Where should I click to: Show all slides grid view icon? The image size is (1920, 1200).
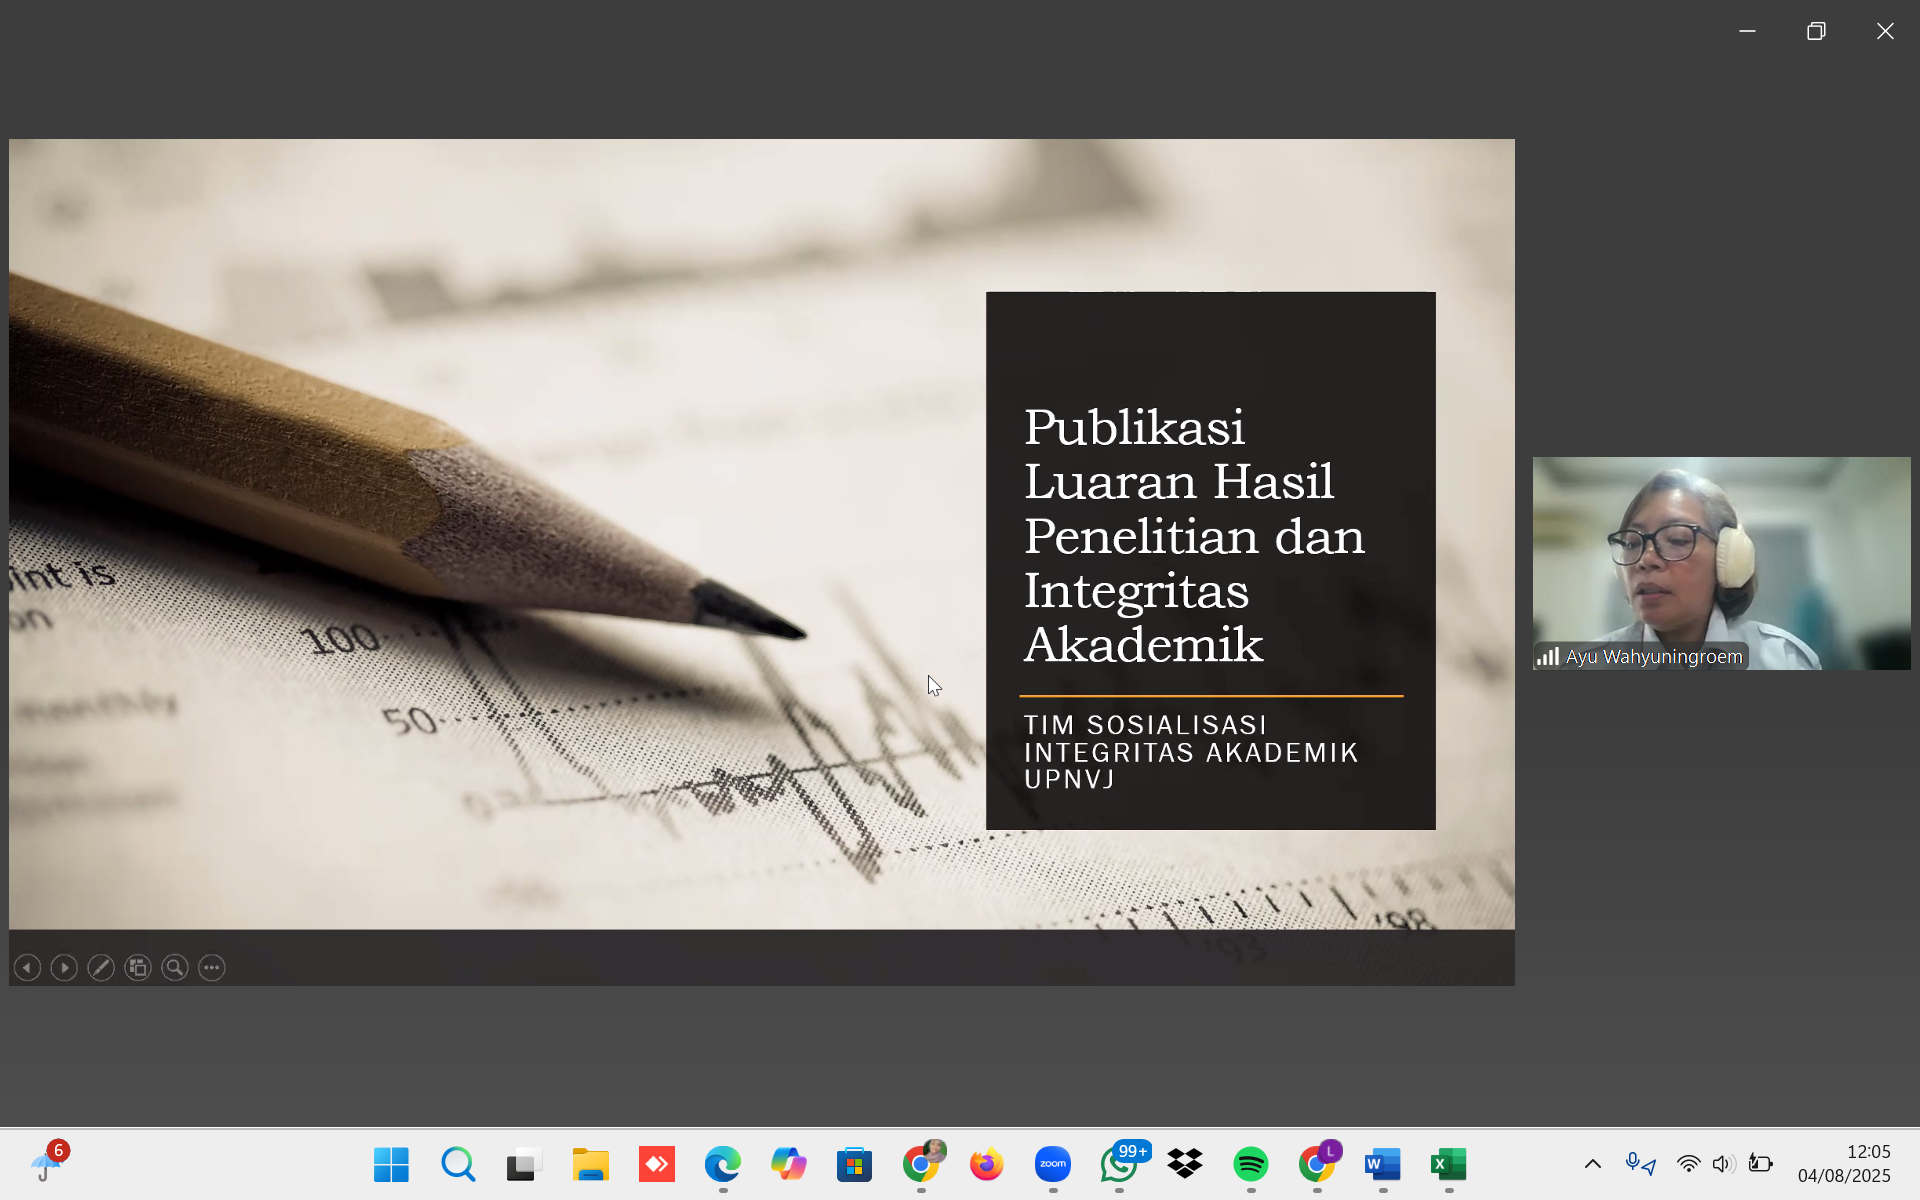(x=138, y=967)
